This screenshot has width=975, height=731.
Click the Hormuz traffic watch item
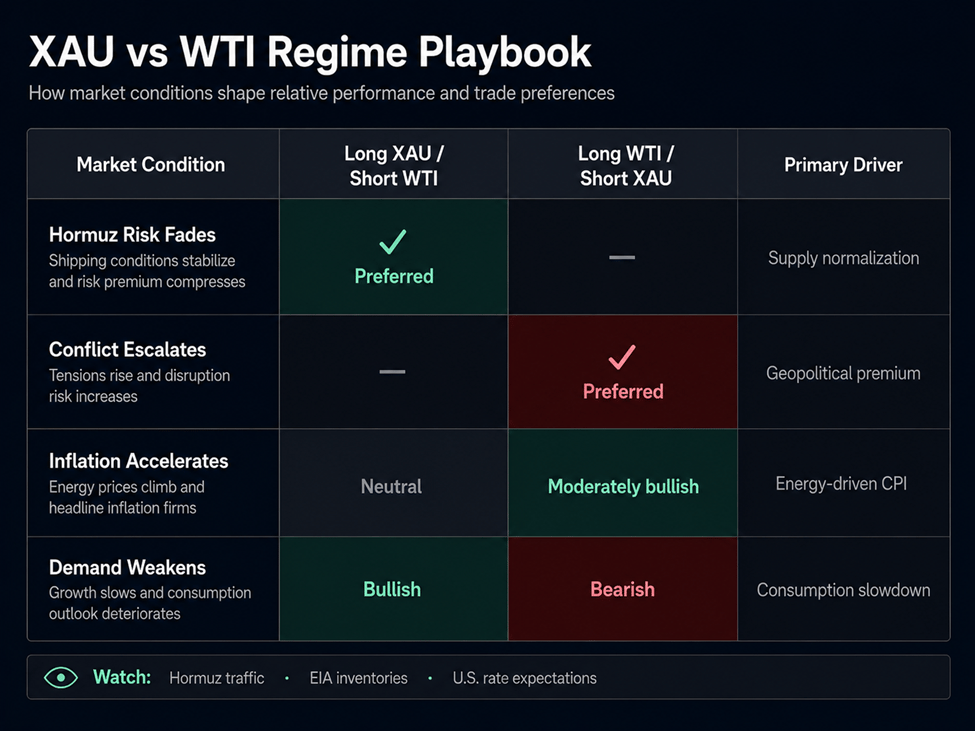(216, 678)
